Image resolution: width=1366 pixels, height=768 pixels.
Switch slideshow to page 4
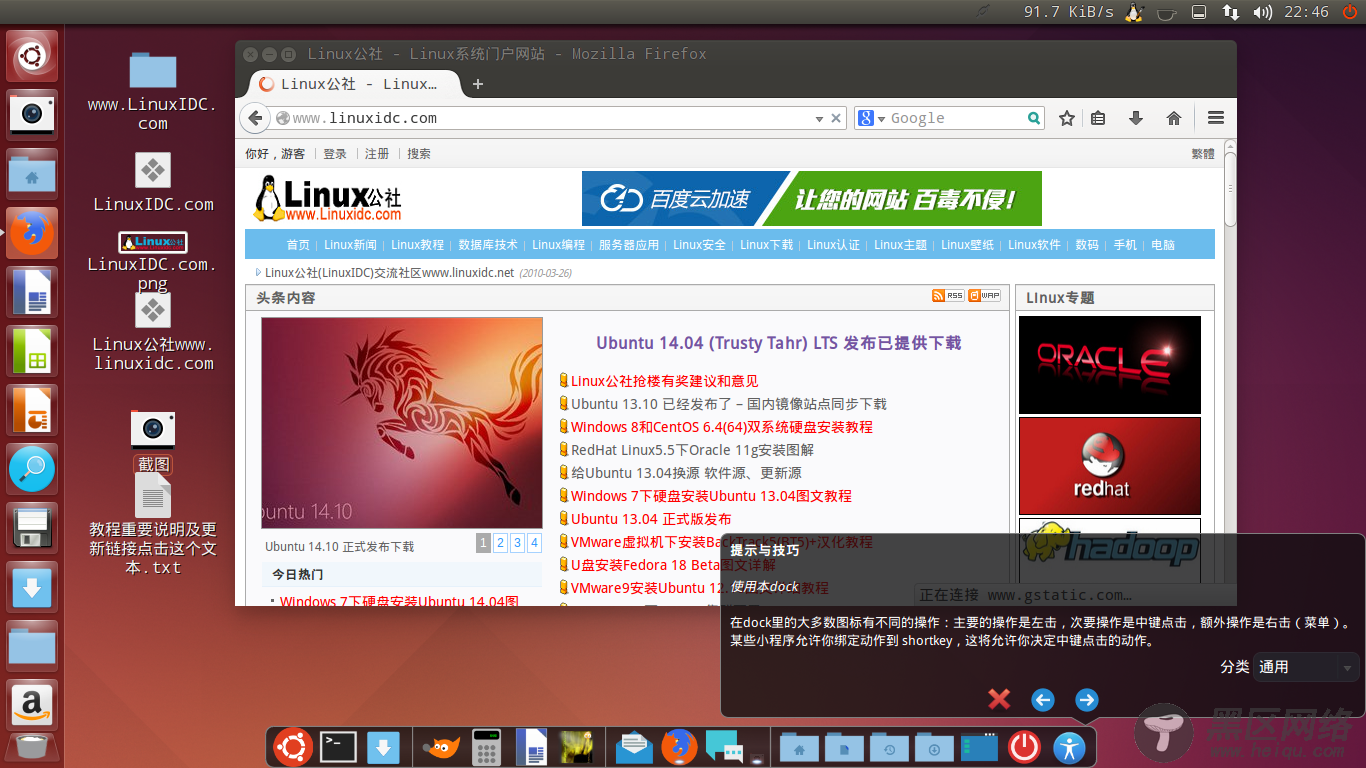click(534, 543)
